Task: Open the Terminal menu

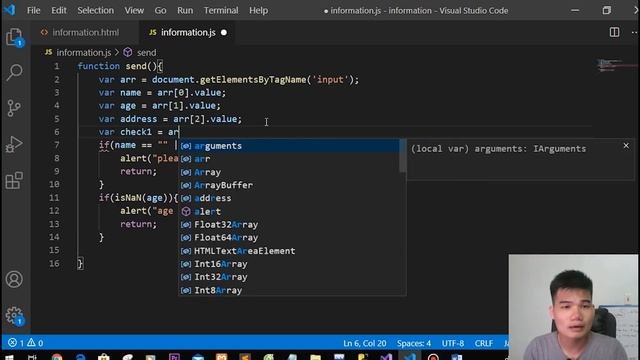Action: pos(221,10)
